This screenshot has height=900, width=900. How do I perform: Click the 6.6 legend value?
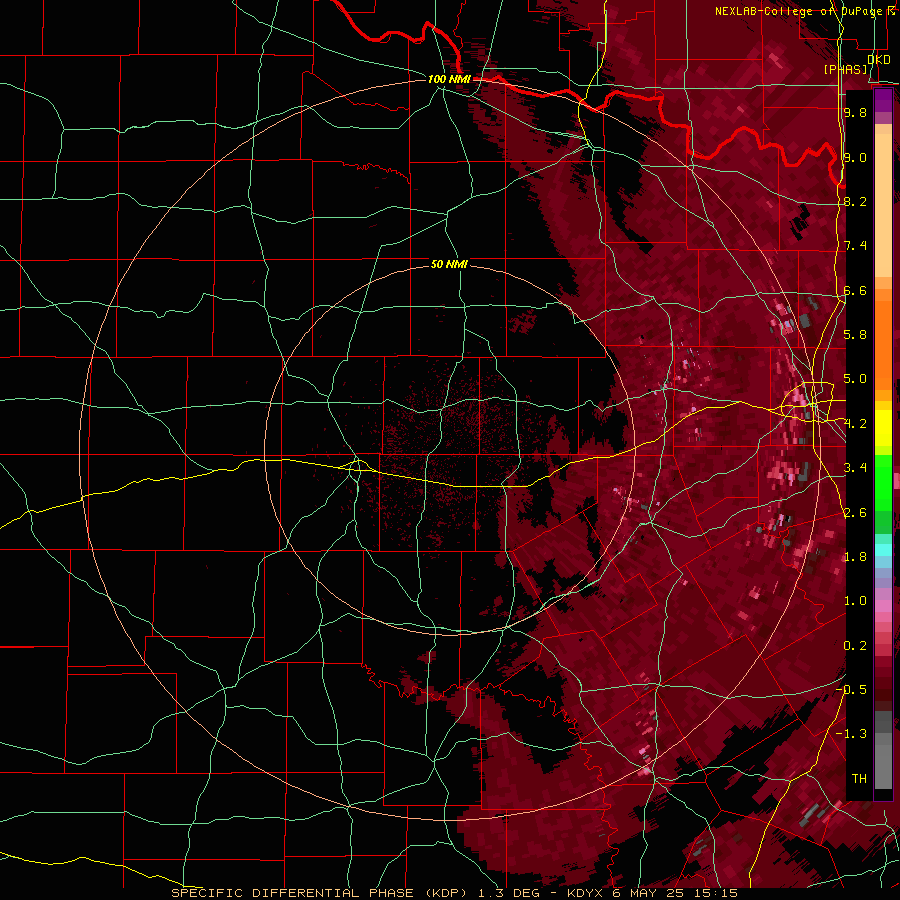pyautogui.click(x=855, y=290)
